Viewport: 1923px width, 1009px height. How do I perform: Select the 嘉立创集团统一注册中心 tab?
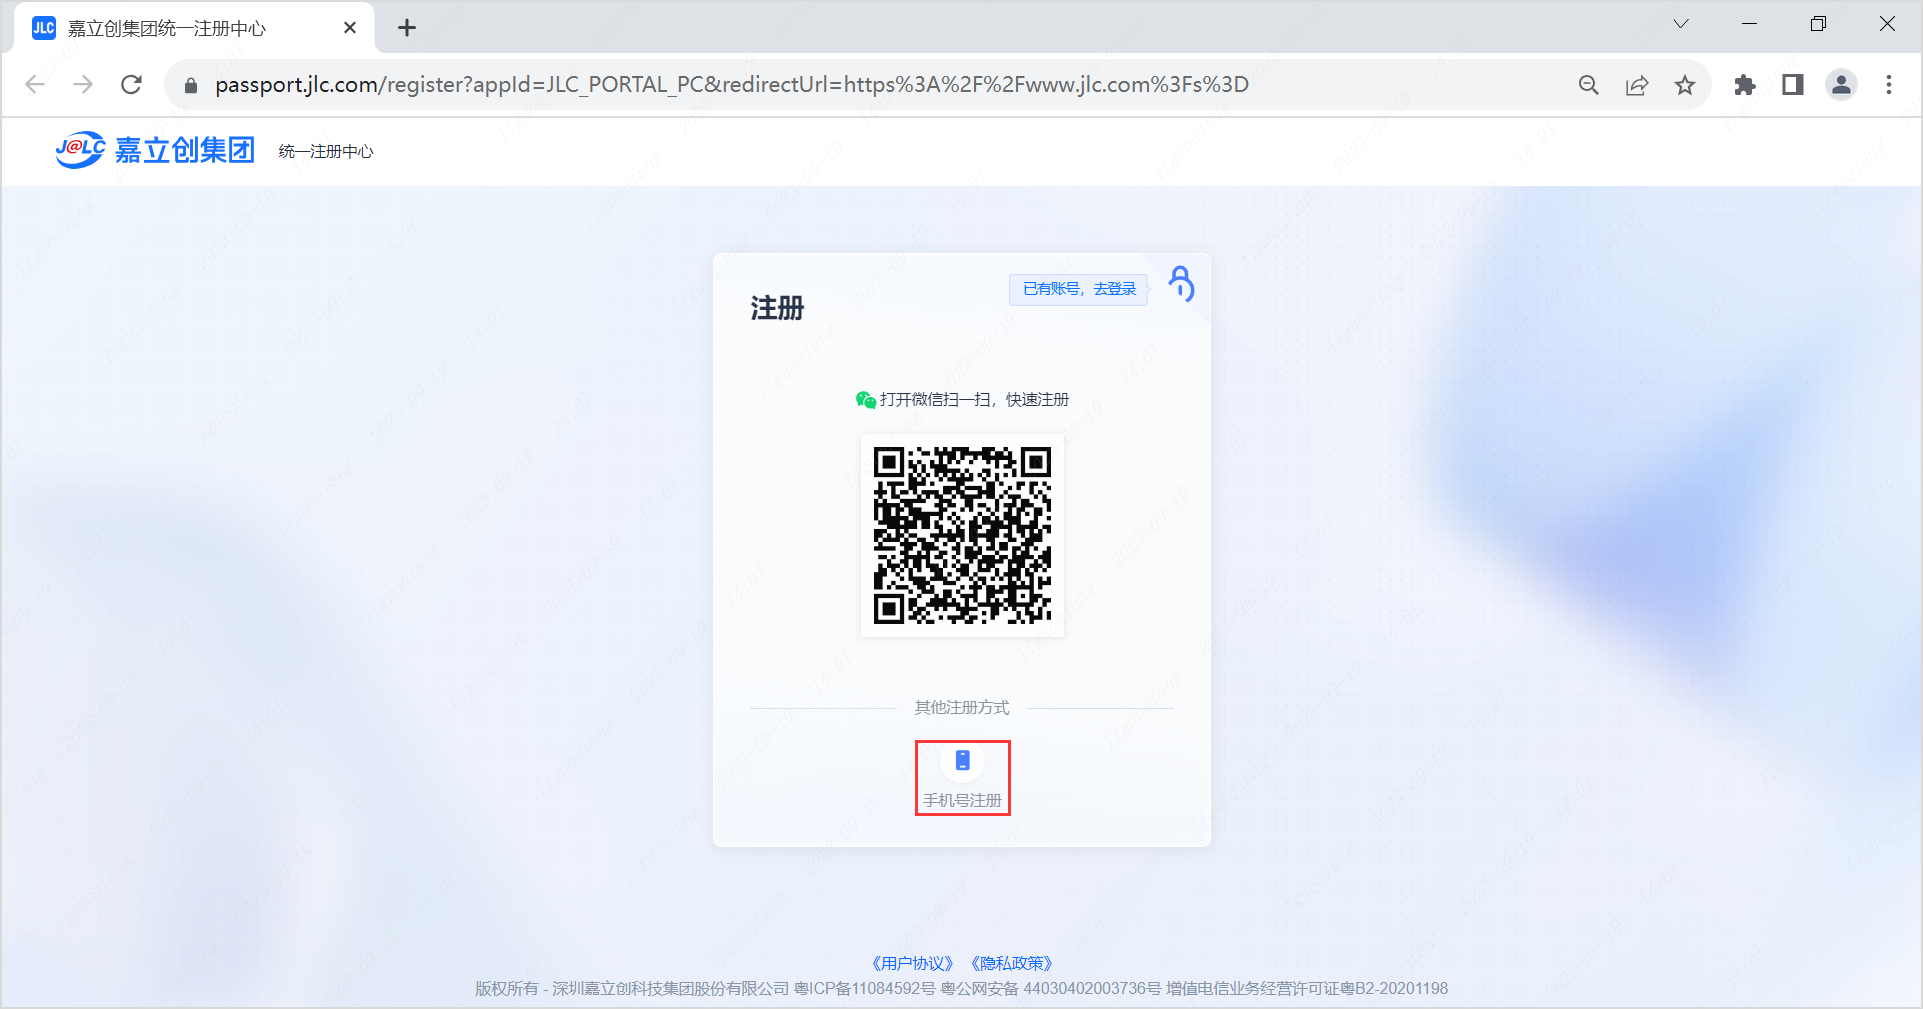pos(180,28)
